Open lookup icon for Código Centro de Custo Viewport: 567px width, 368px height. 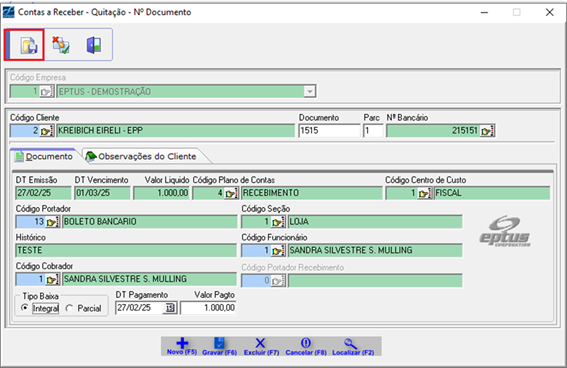(x=425, y=193)
